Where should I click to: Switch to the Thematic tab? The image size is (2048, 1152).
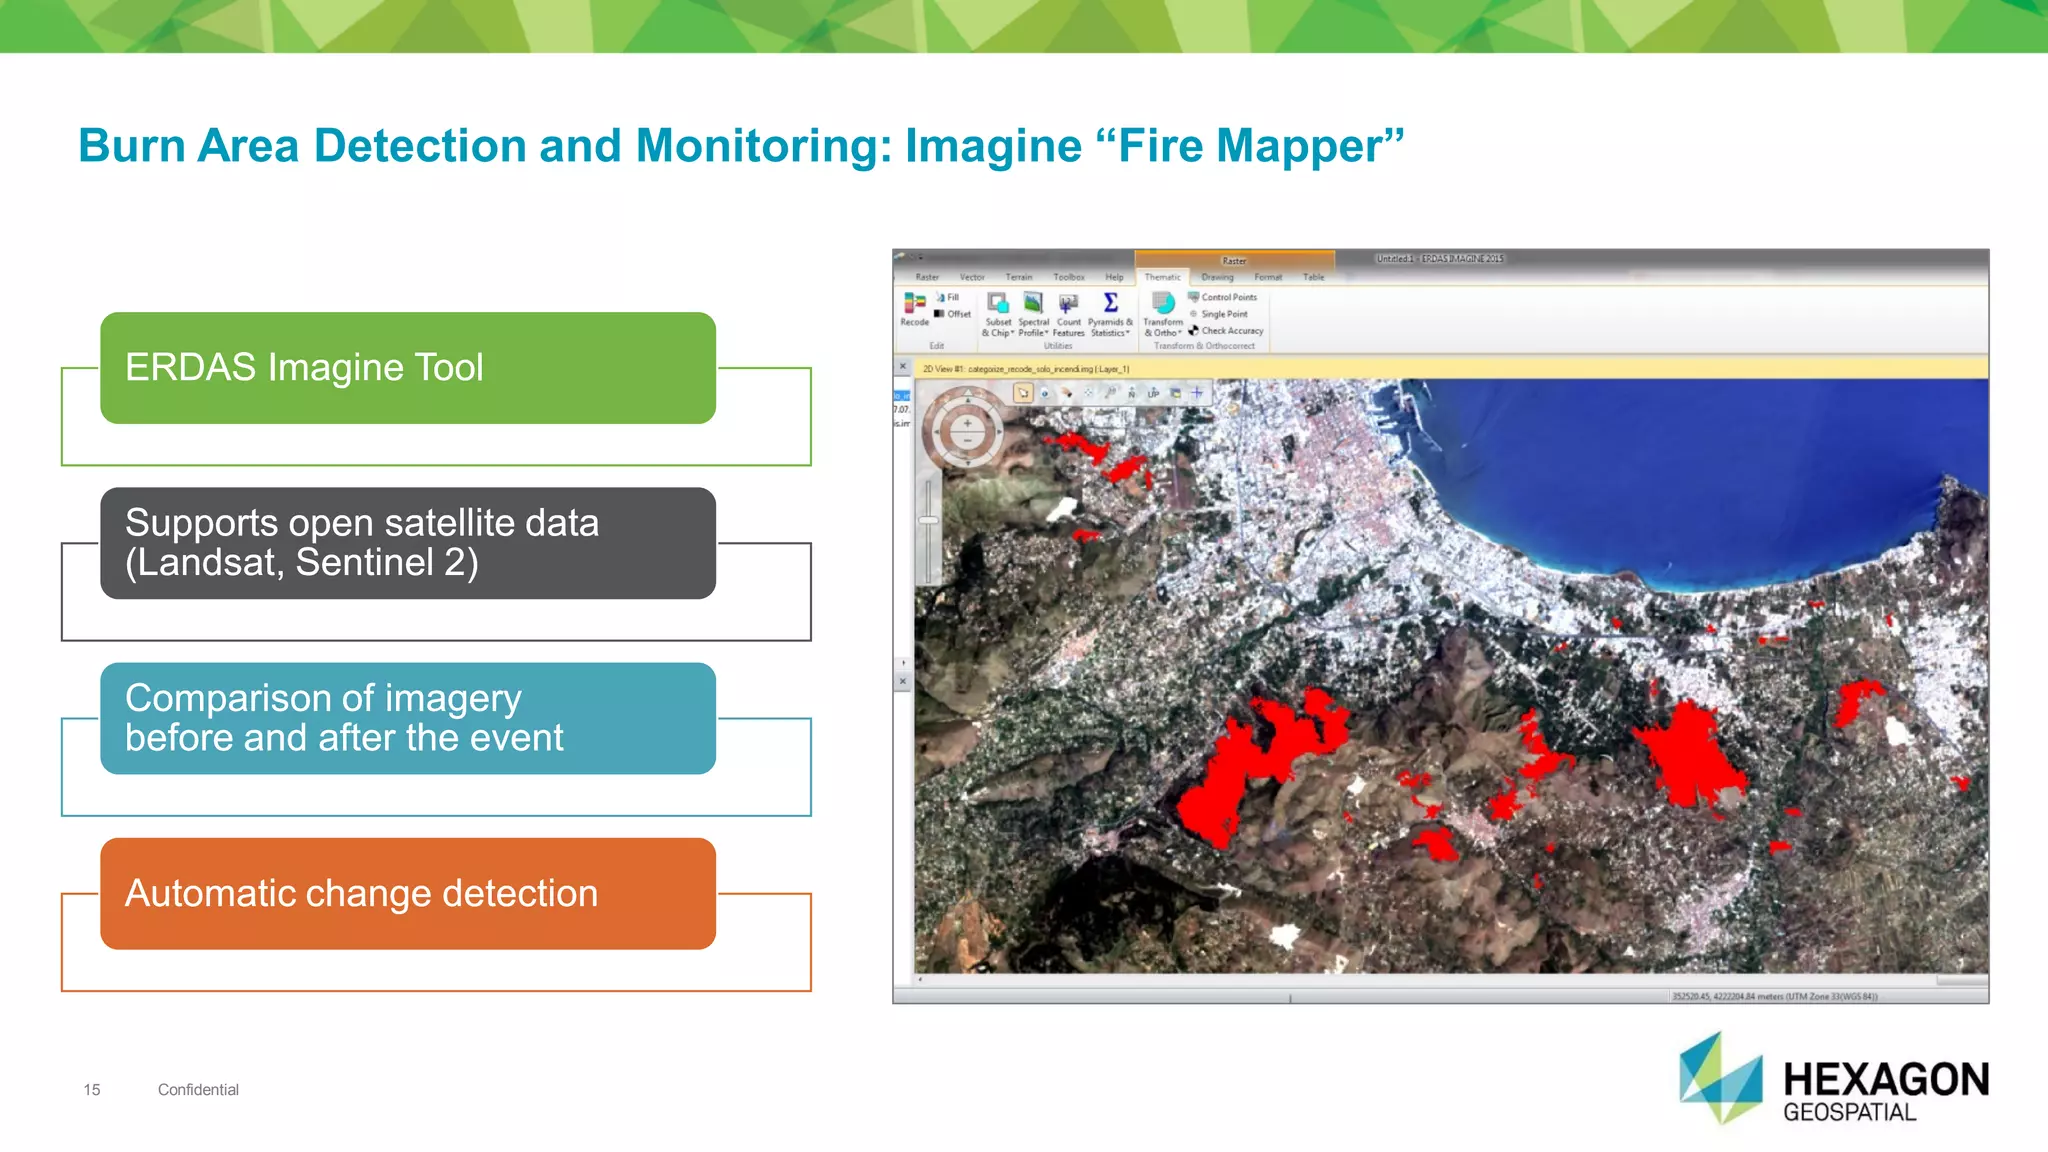point(1162,277)
